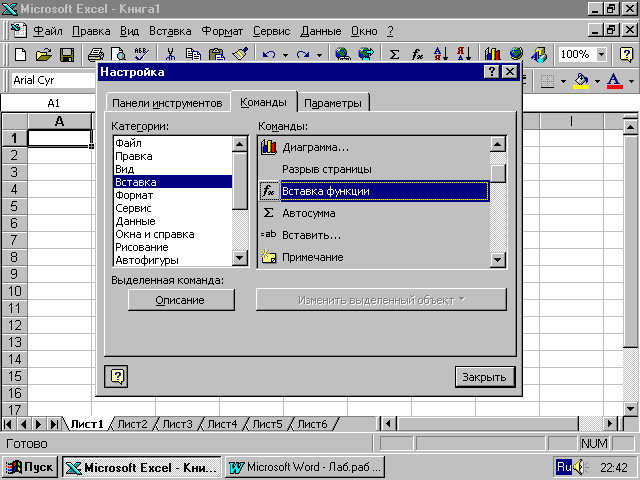Viewport: 640px width, 480px height.
Task: Select Файл in the Категории list
Action: coord(173,143)
